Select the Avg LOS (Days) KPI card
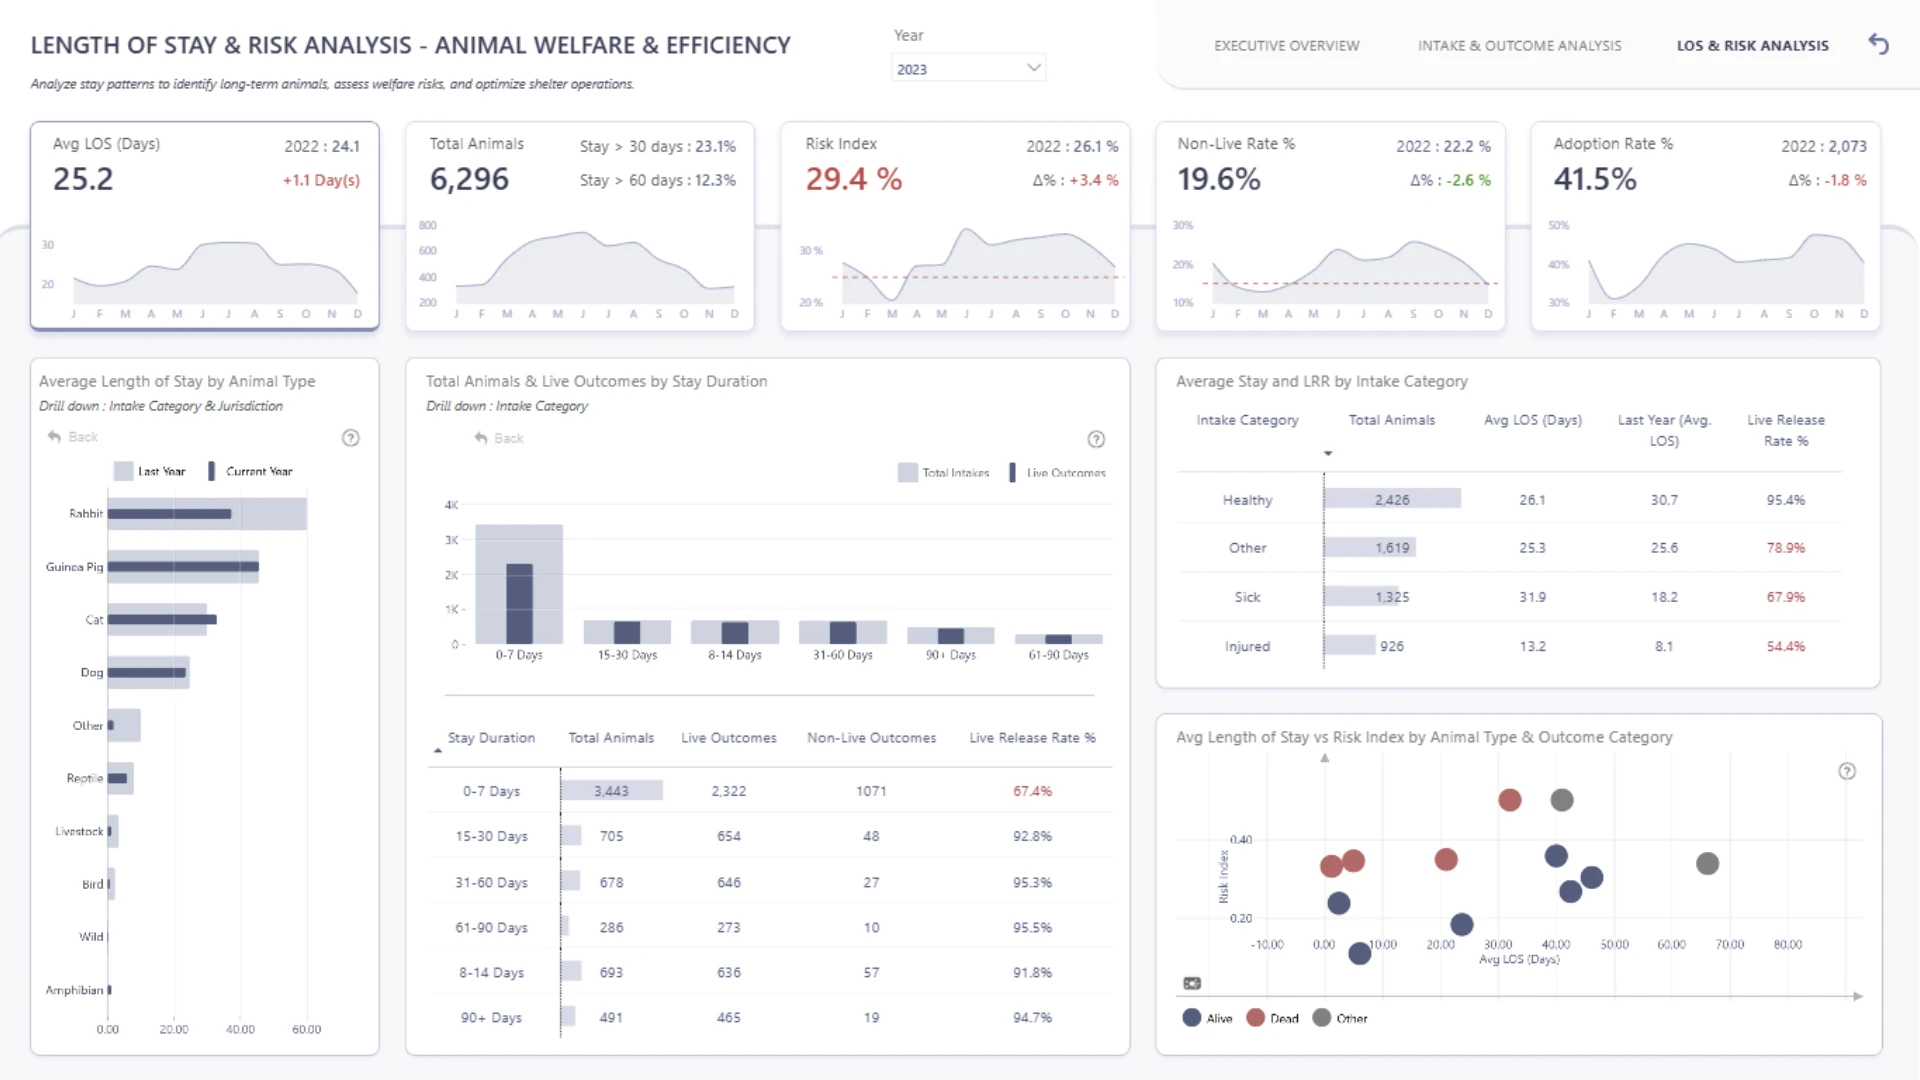 (x=205, y=226)
